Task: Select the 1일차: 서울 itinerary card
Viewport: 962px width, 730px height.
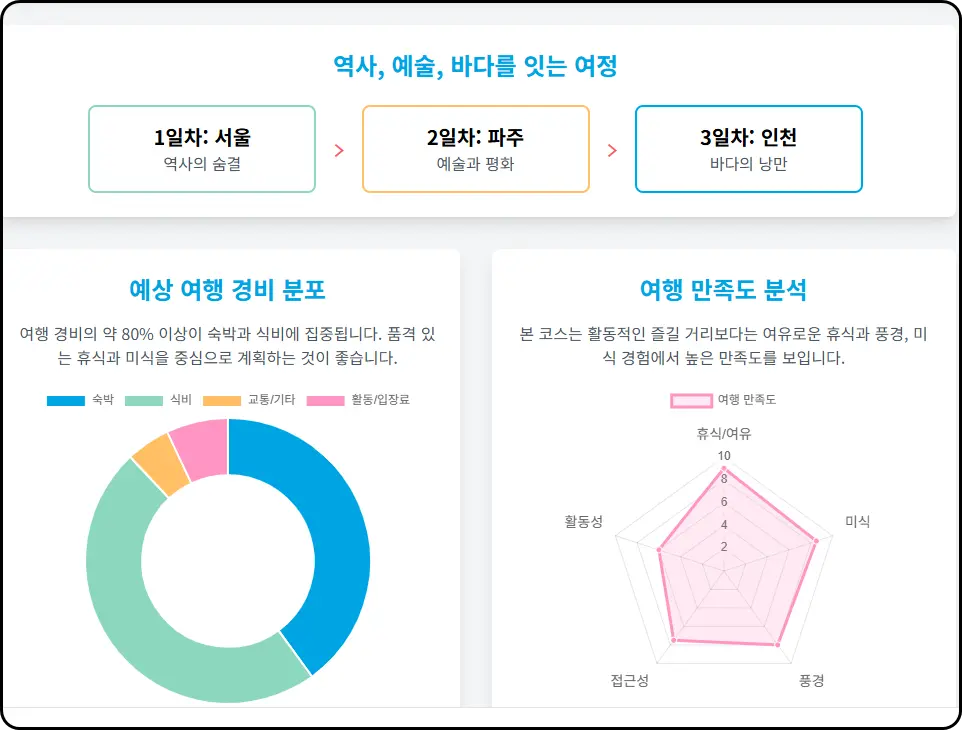Action: tap(201, 148)
